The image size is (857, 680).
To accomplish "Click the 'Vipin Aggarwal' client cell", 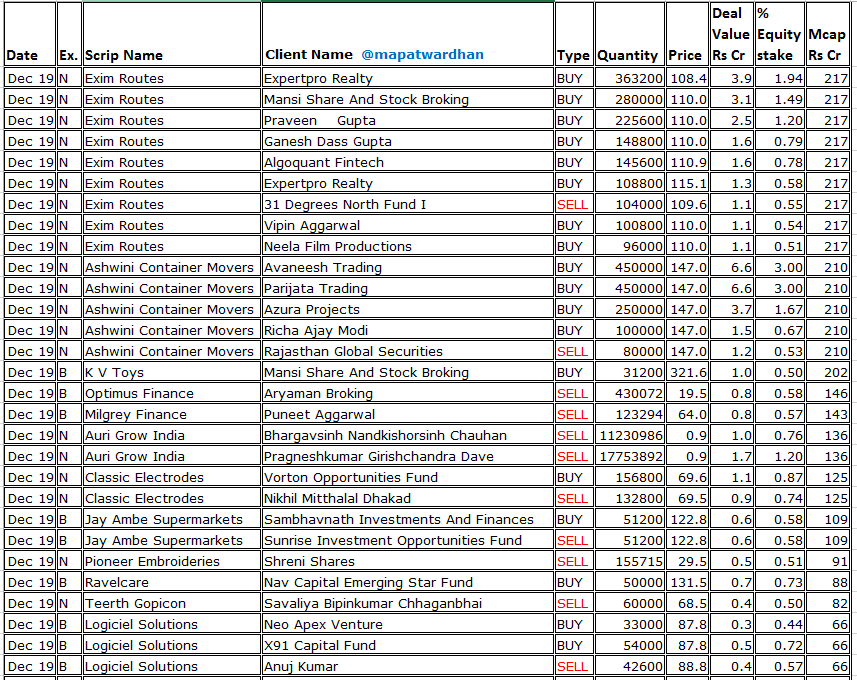I will point(408,225).
